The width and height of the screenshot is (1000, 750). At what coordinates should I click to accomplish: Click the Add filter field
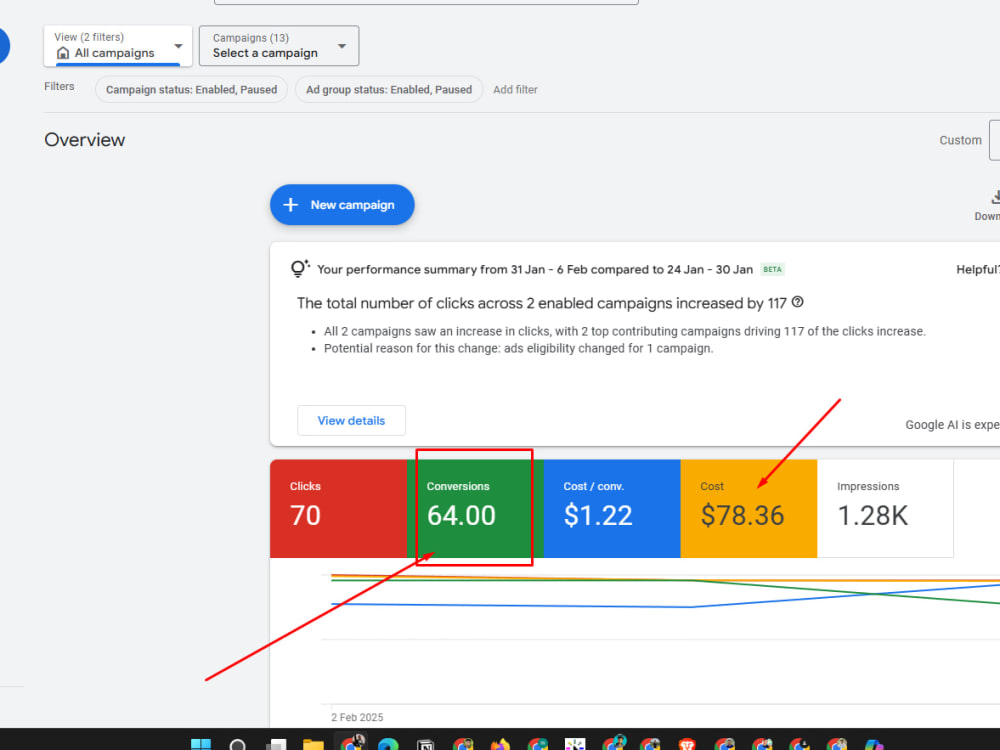point(515,89)
